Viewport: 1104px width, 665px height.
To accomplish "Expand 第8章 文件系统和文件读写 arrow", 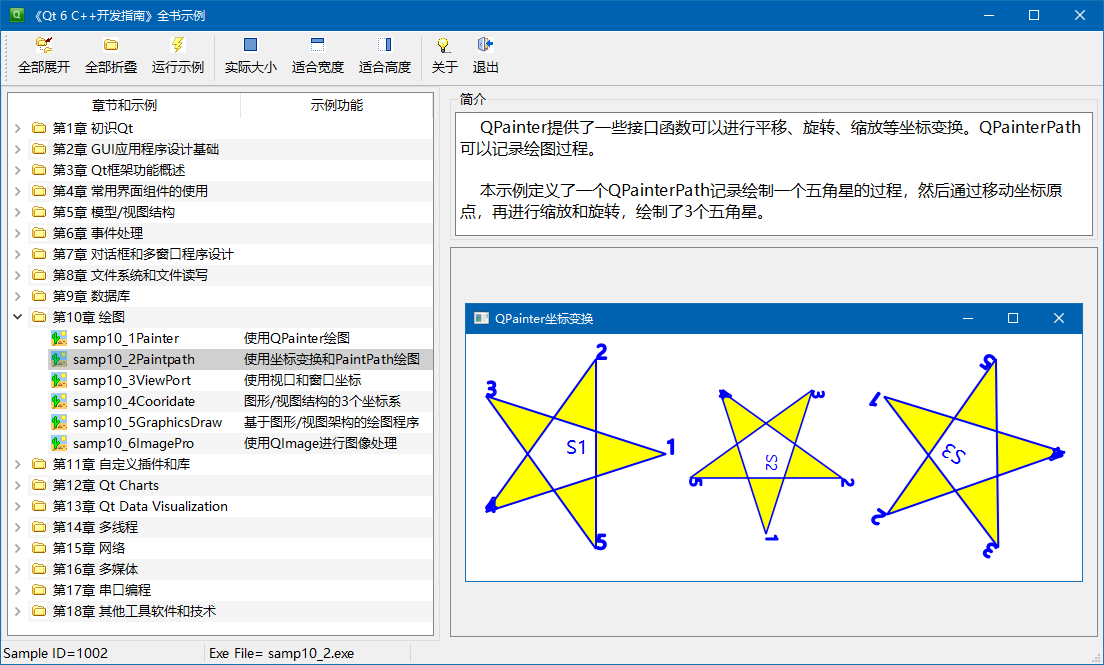I will click(18, 275).
